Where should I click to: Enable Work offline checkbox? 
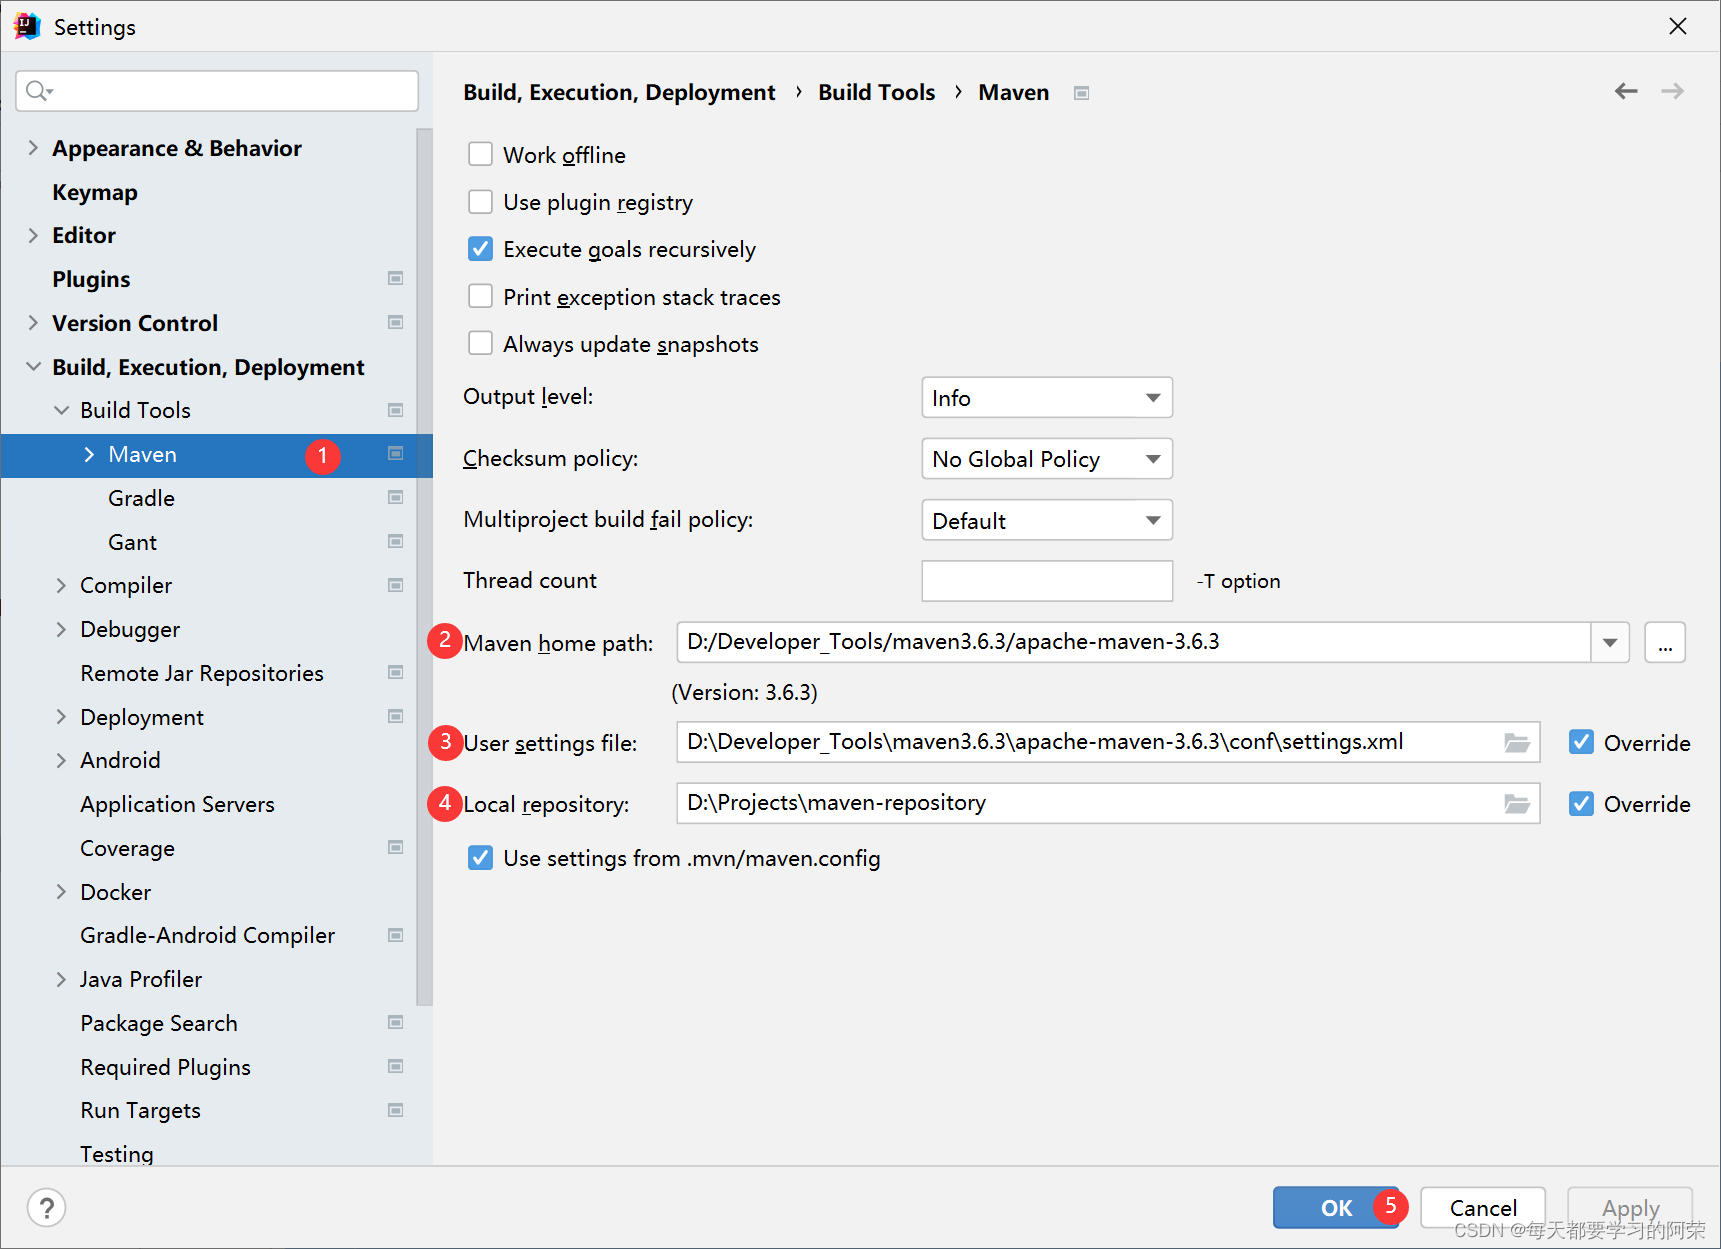click(480, 154)
